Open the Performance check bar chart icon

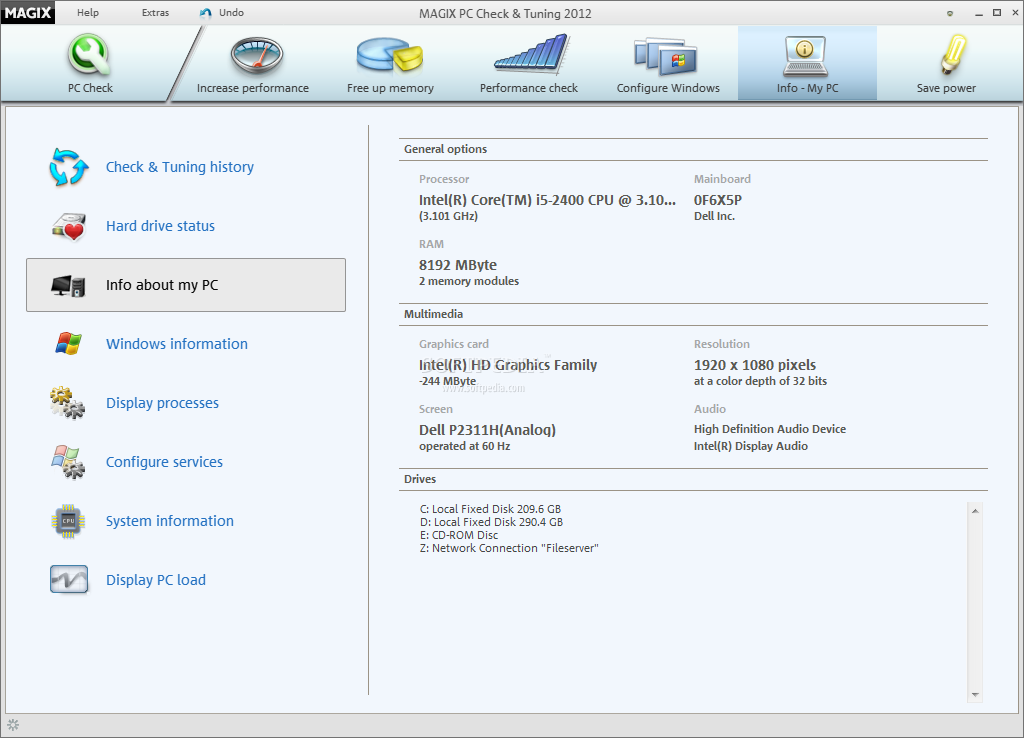click(531, 54)
